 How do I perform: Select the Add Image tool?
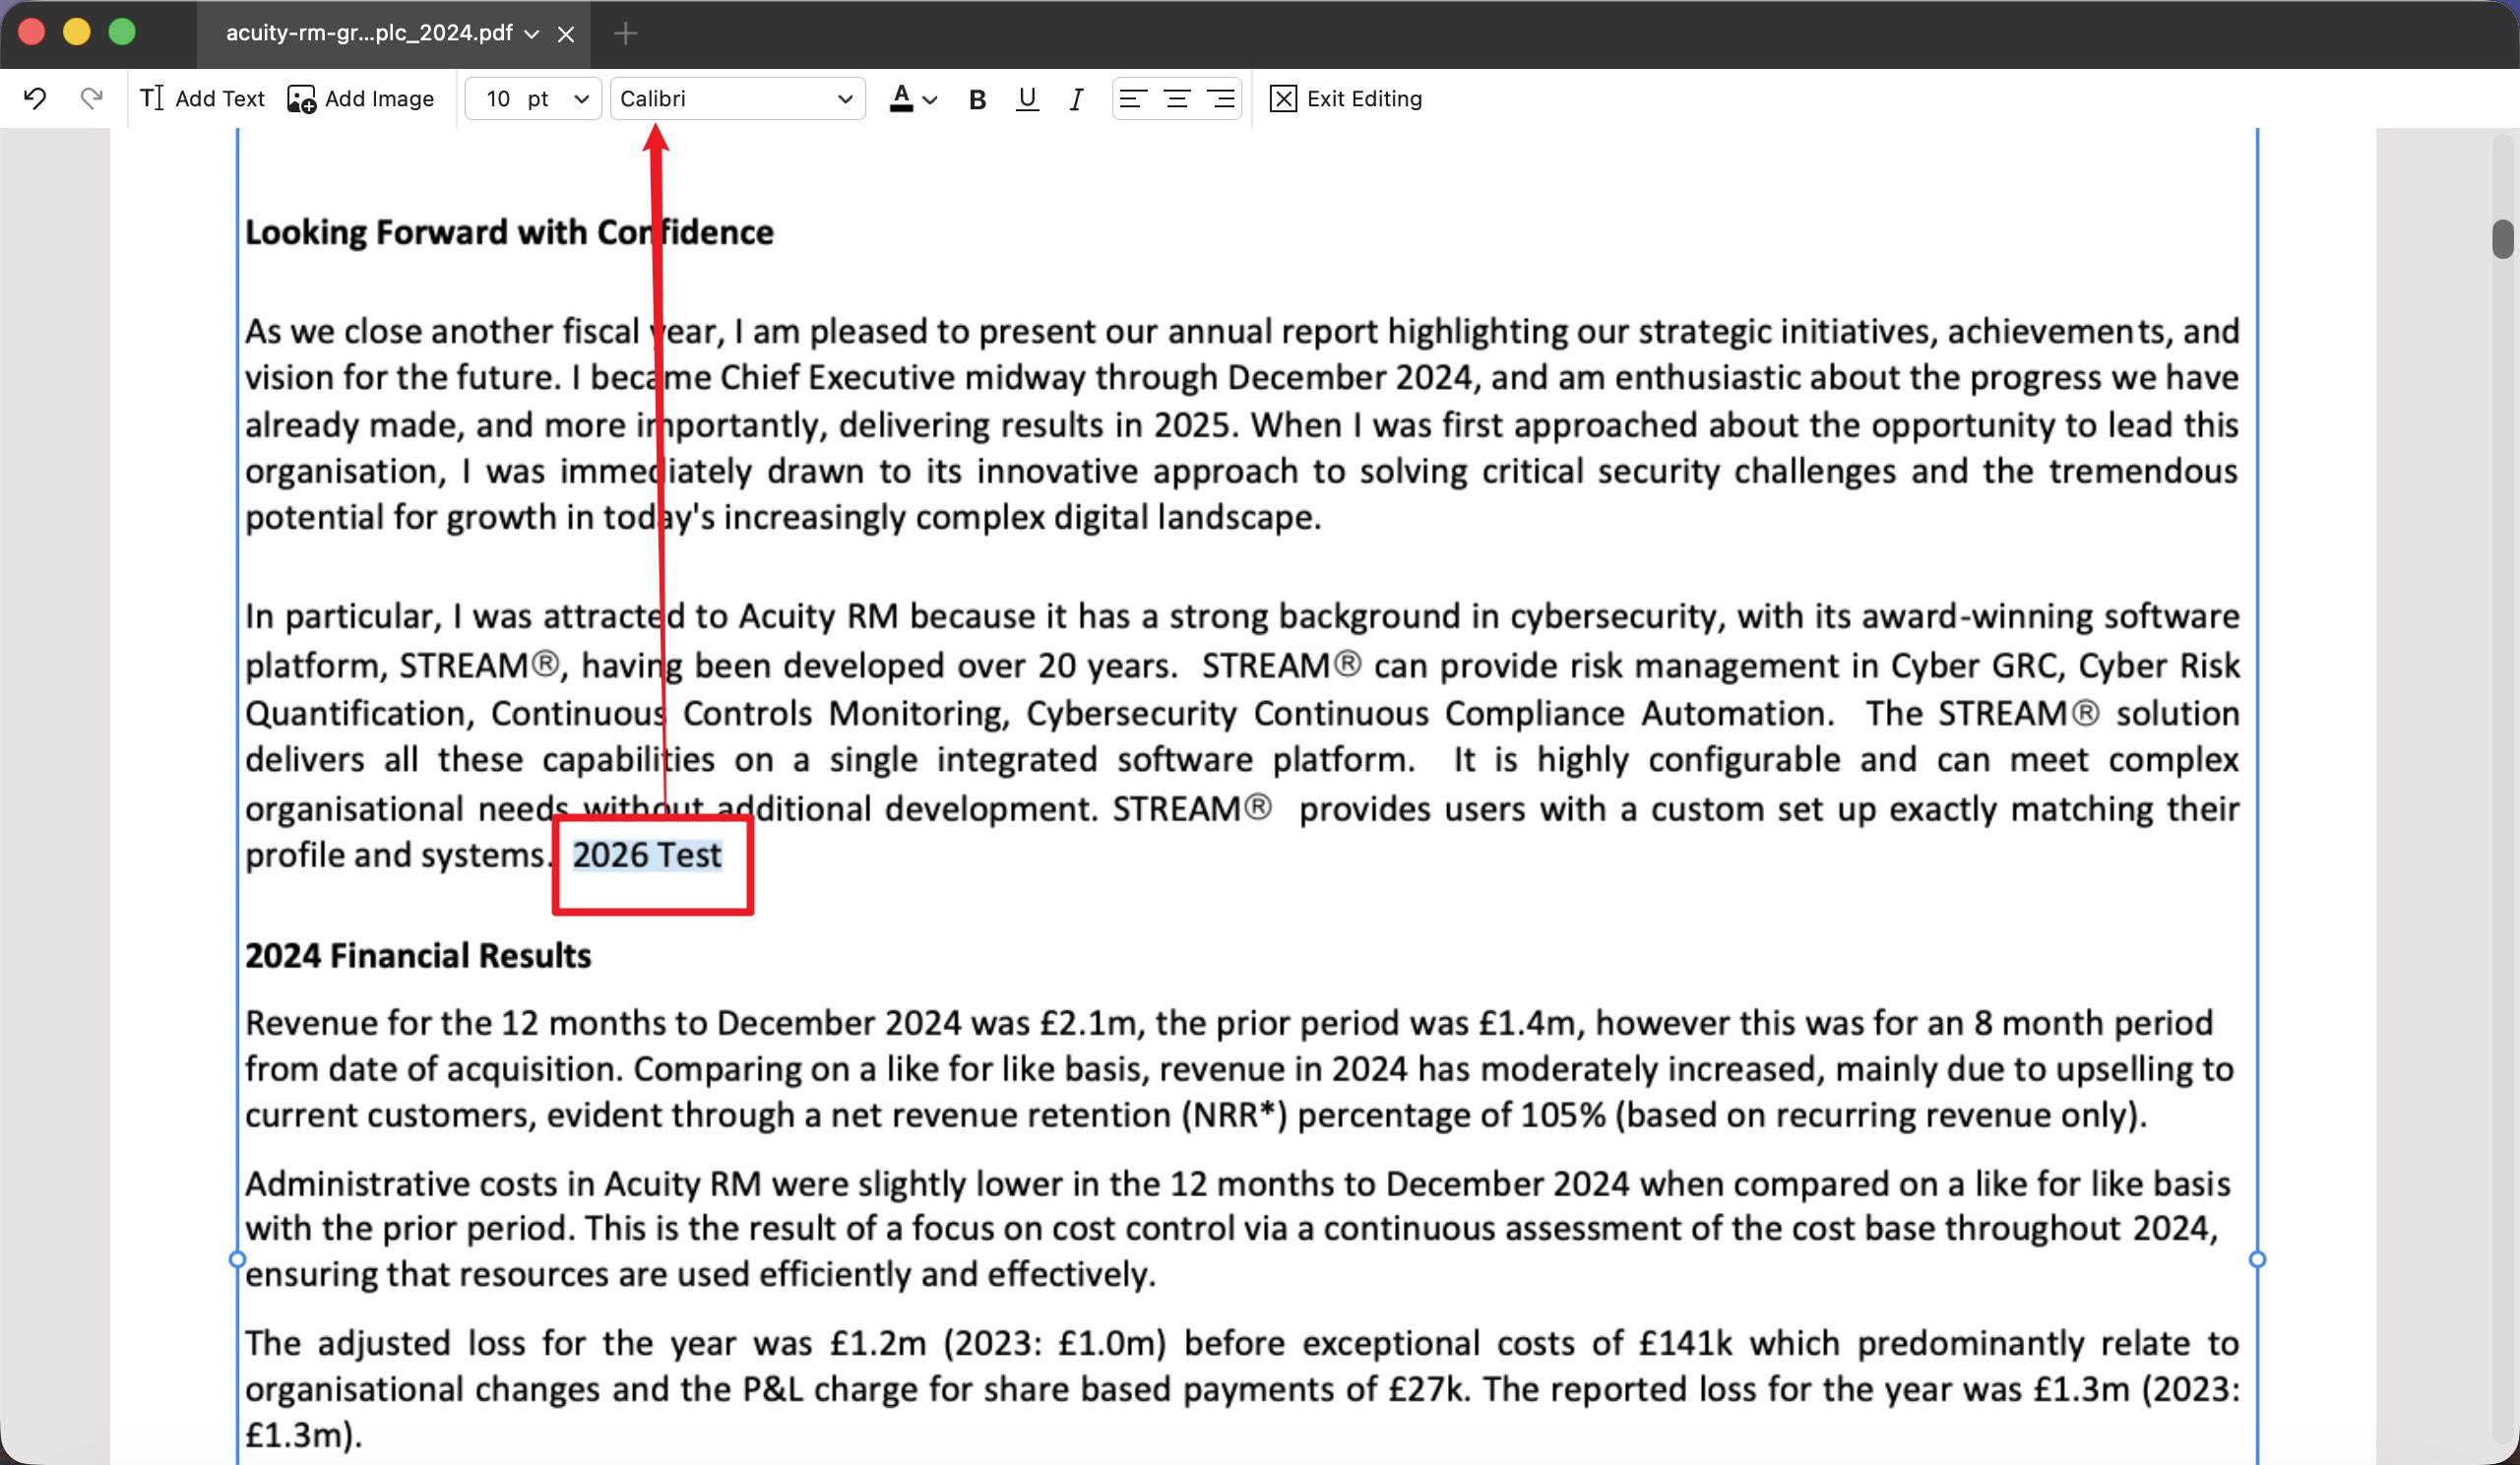(x=360, y=98)
